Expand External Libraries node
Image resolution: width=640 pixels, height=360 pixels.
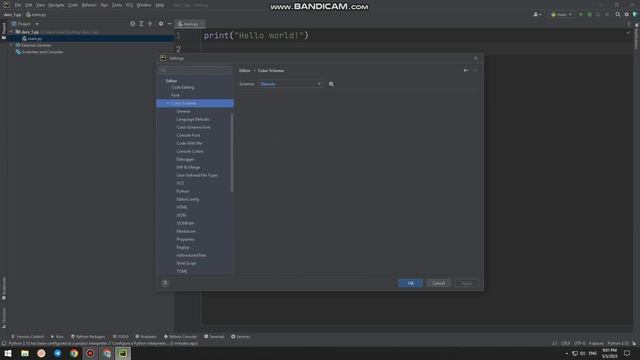tap(11, 45)
